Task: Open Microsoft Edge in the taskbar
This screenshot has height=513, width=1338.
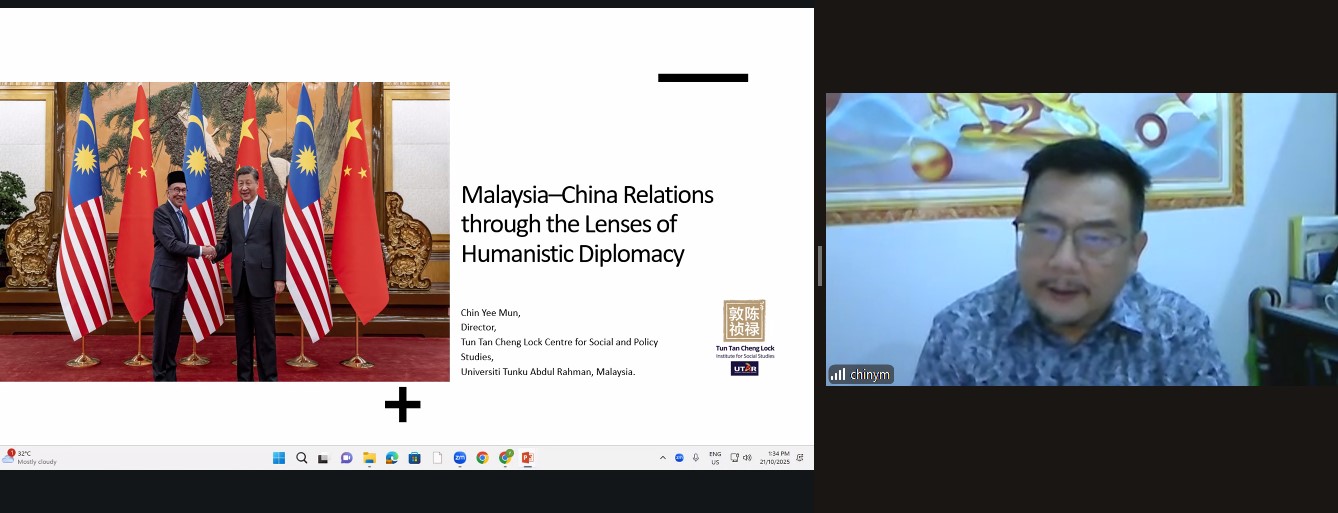Action: 392,458
